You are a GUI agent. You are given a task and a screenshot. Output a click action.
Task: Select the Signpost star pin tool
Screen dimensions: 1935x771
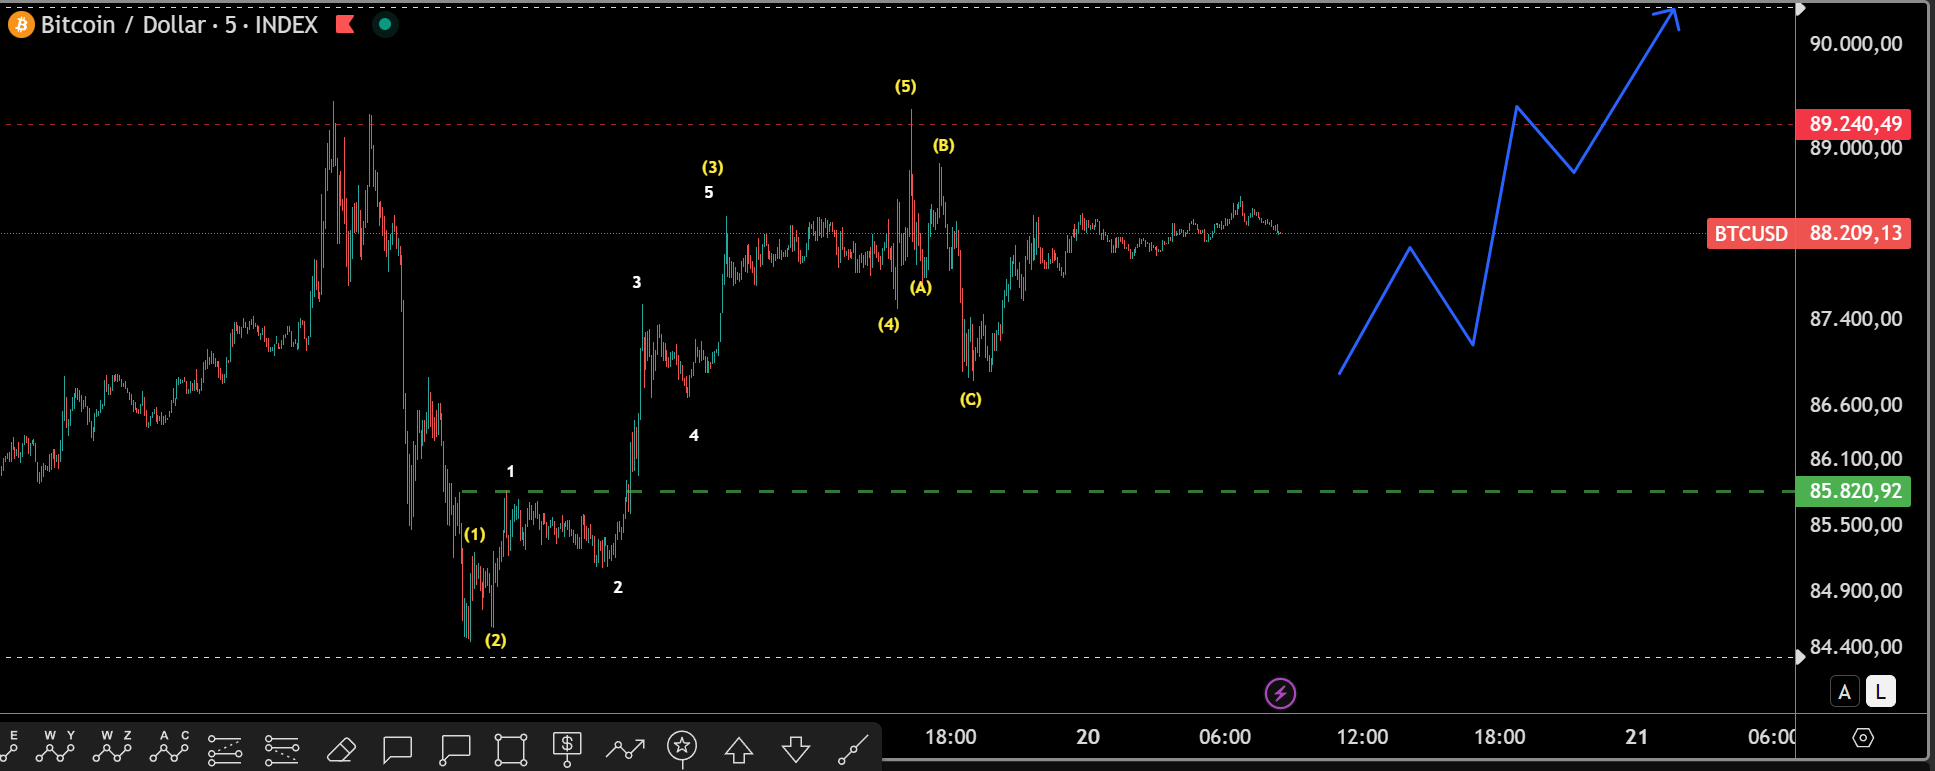tap(682, 747)
